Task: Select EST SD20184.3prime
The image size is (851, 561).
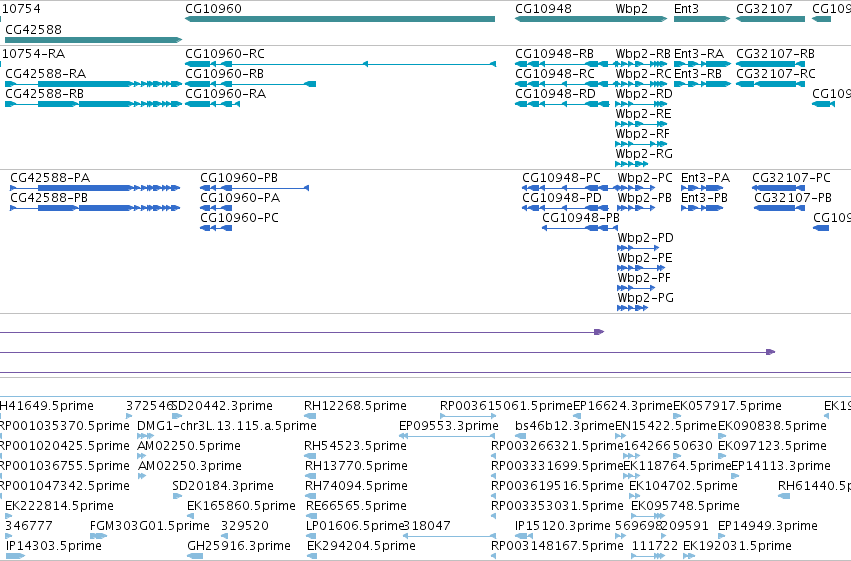Action: pyautogui.click(x=223, y=486)
